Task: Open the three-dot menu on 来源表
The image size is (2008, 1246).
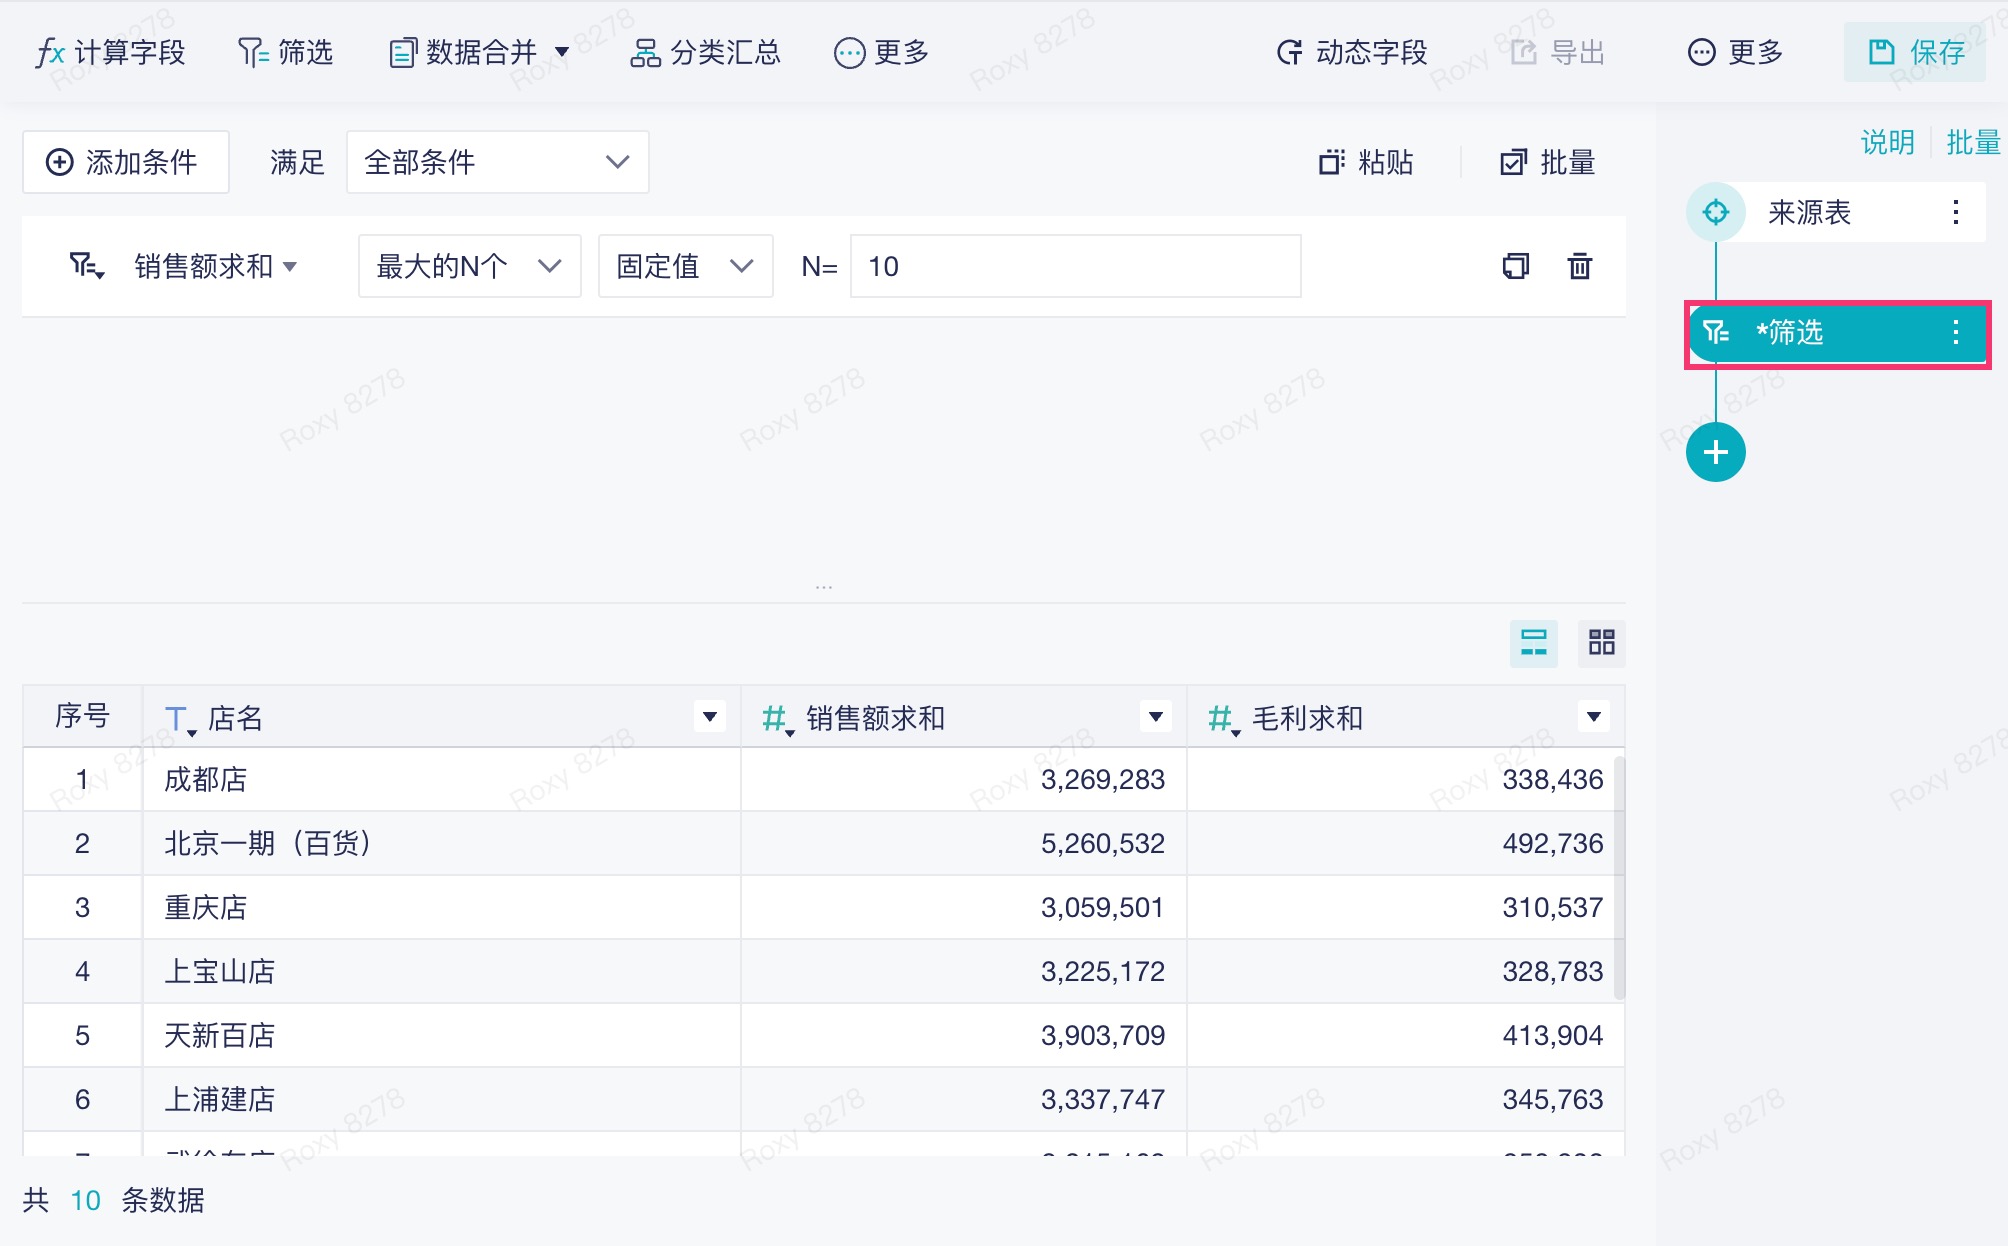Action: click(1955, 212)
